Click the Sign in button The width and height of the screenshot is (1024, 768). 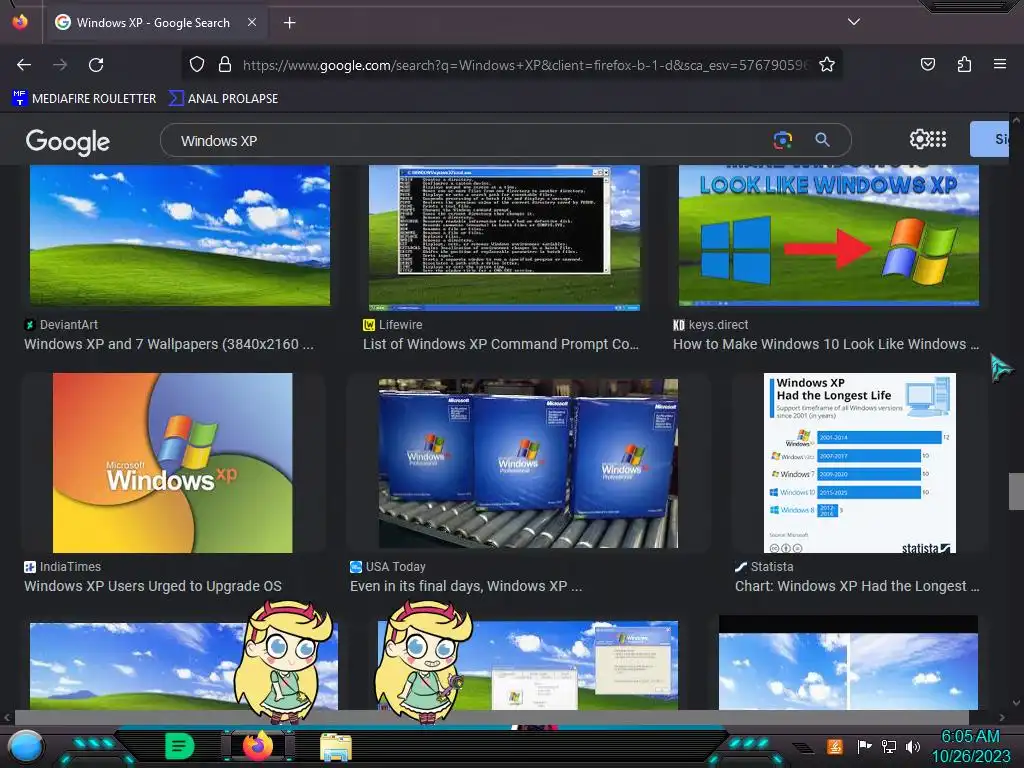coord(990,139)
